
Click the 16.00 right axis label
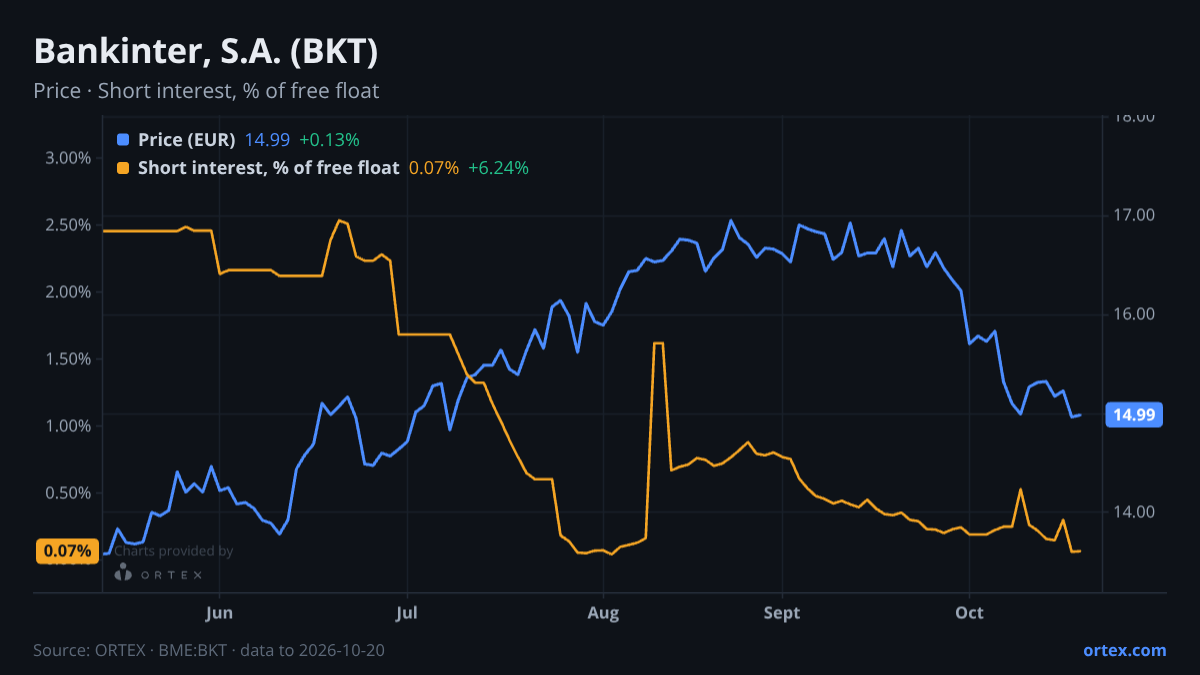(1134, 314)
